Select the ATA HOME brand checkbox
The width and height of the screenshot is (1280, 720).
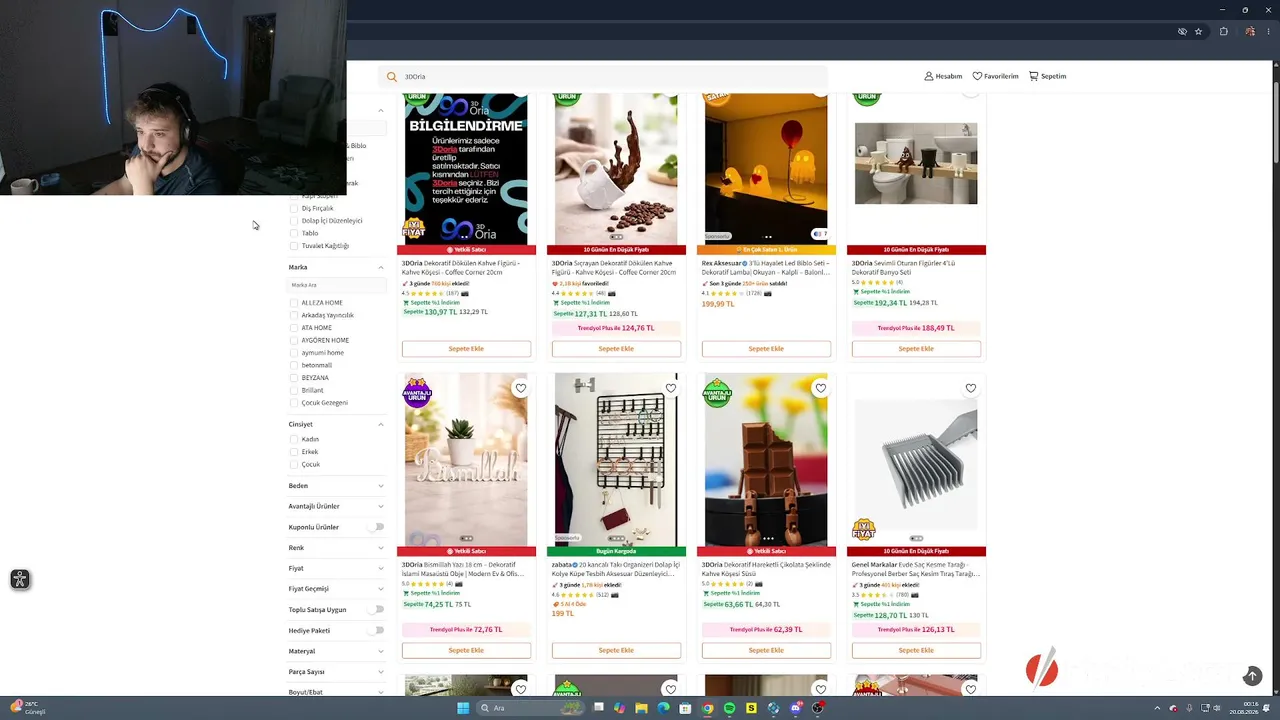[x=294, y=328]
